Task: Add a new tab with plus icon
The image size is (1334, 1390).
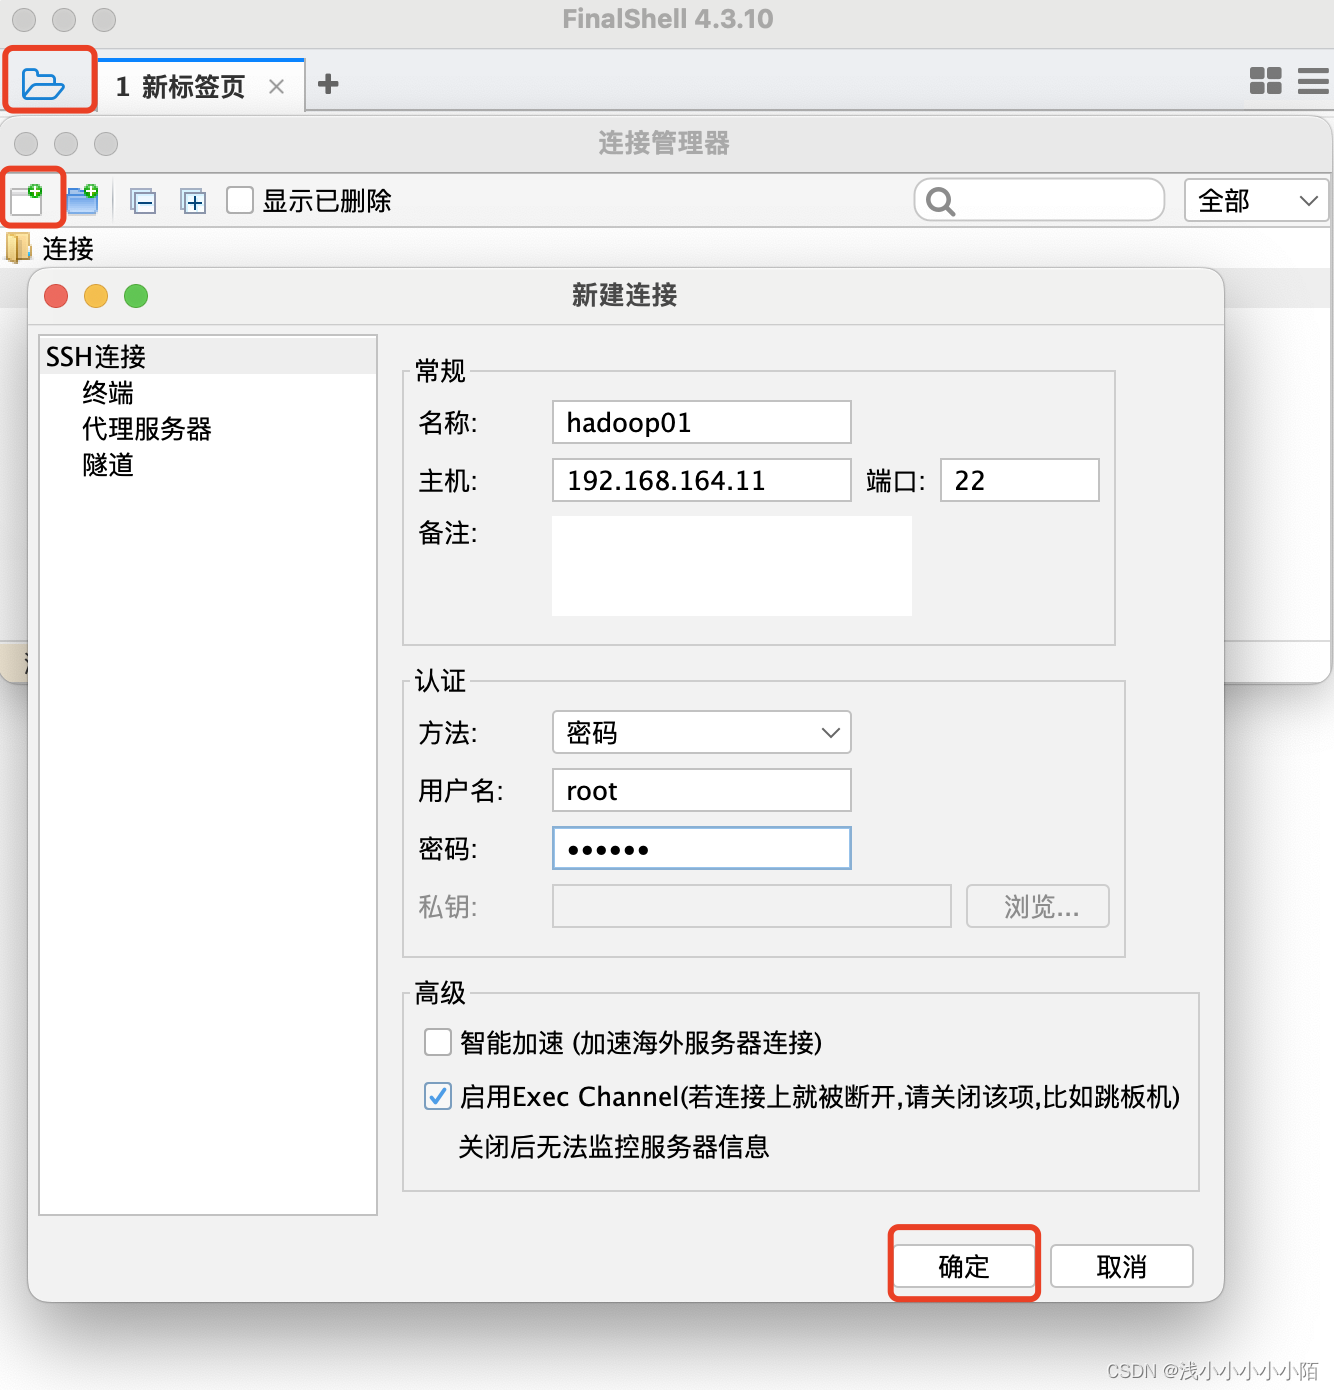Action: [x=328, y=84]
